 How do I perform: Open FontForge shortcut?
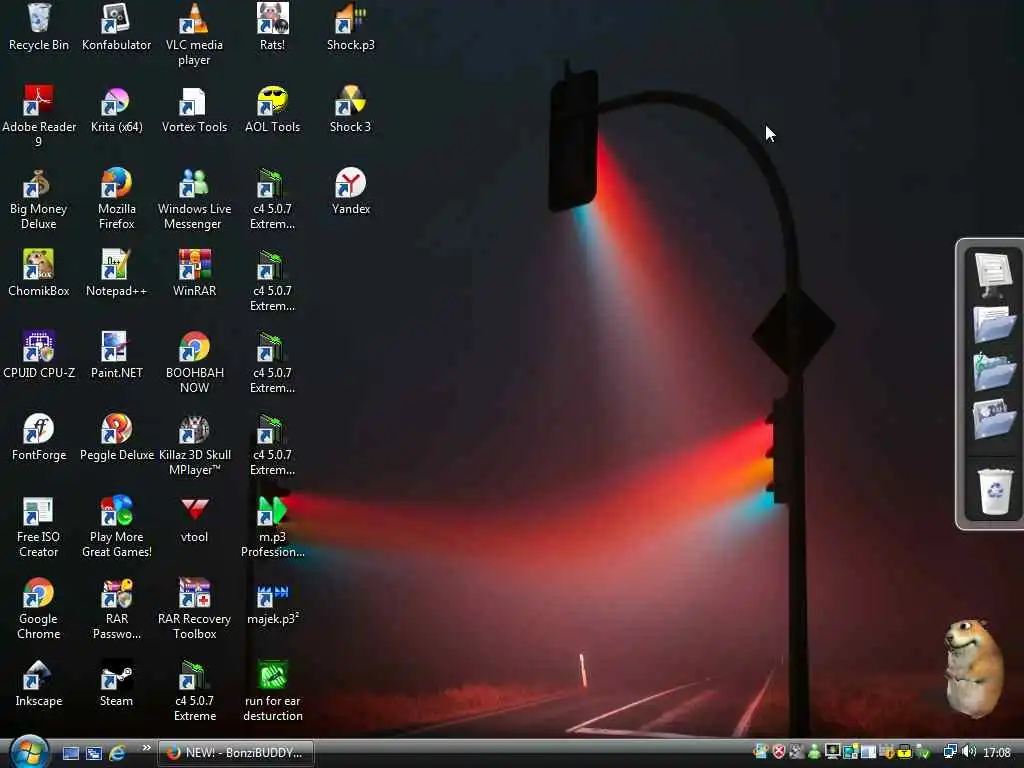(39, 438)
